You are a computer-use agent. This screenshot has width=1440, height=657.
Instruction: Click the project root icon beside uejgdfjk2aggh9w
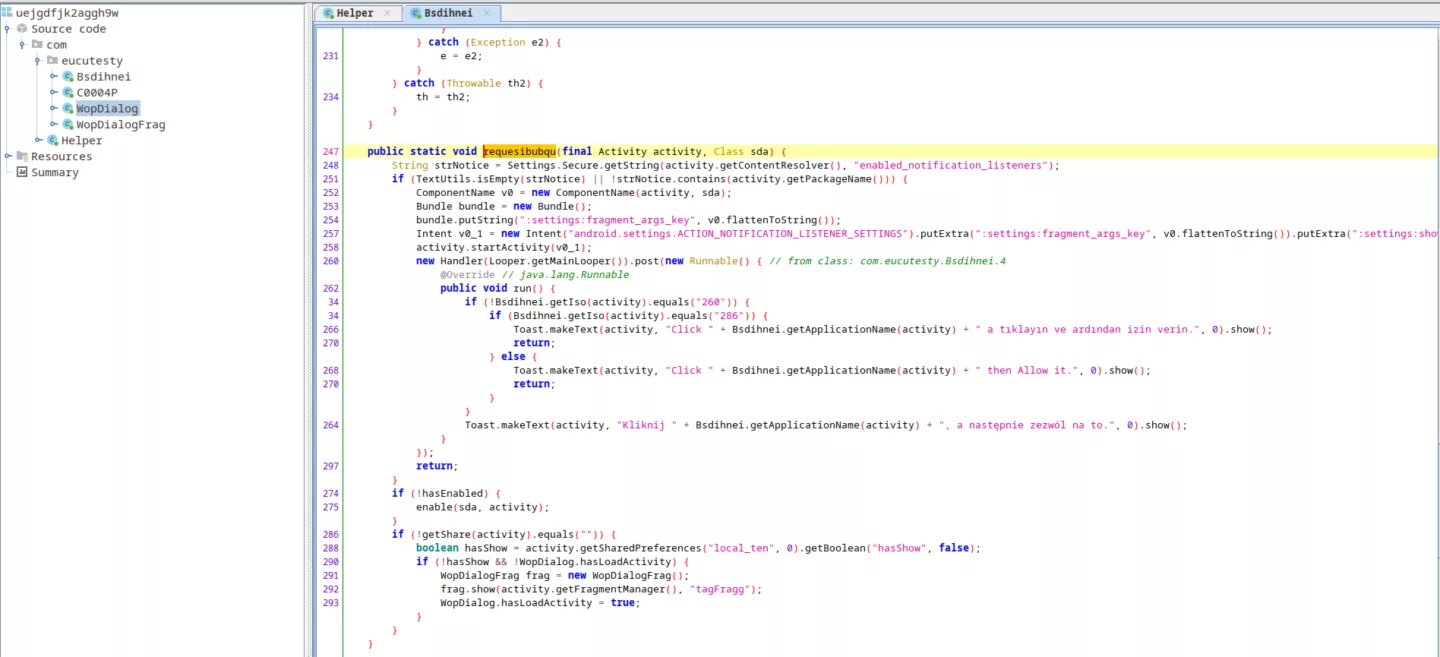(x=7, y=13)
